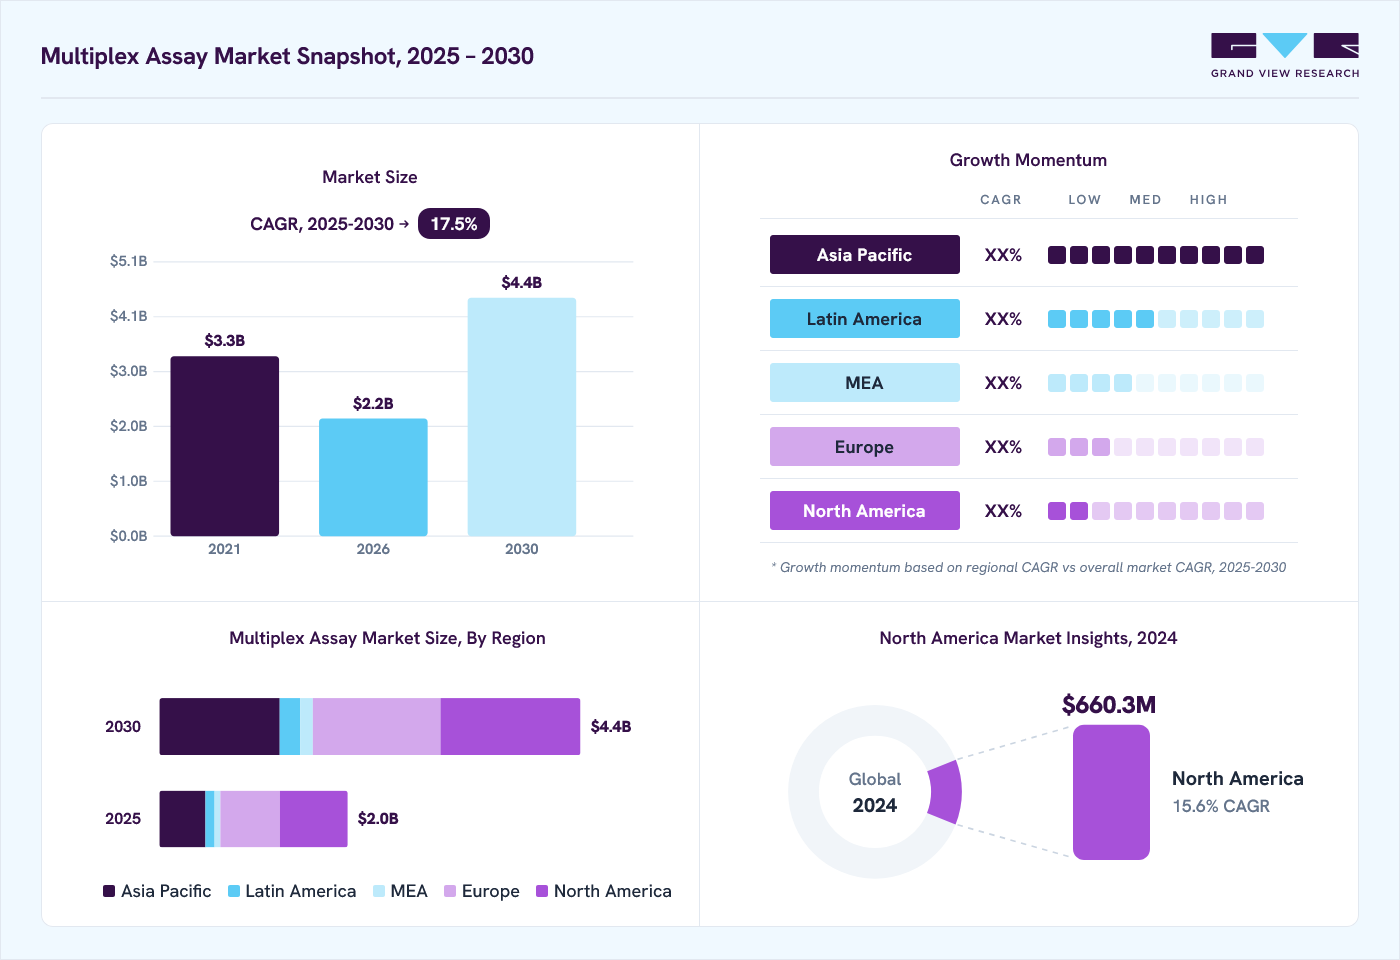Click the Grand View Research logo
The image size is (1400, 960).
[x=1285, y=56]
